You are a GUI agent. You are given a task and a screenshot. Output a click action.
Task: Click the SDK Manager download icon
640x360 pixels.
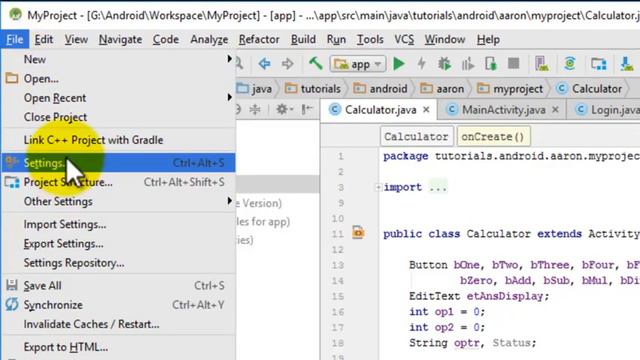click(x=627, y=64)
